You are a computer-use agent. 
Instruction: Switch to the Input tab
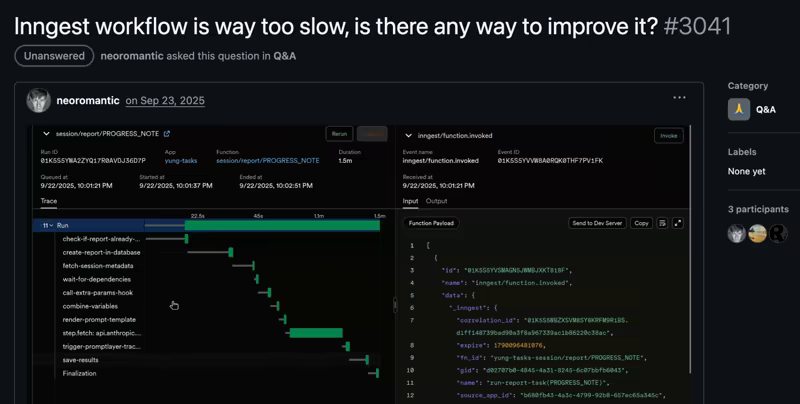tap(410, 201)
